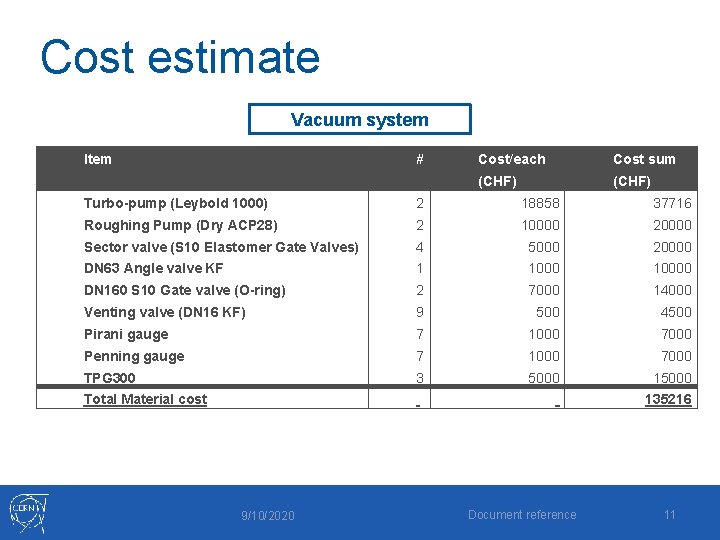Click TPG300 cost each 5000

(544, 378)
